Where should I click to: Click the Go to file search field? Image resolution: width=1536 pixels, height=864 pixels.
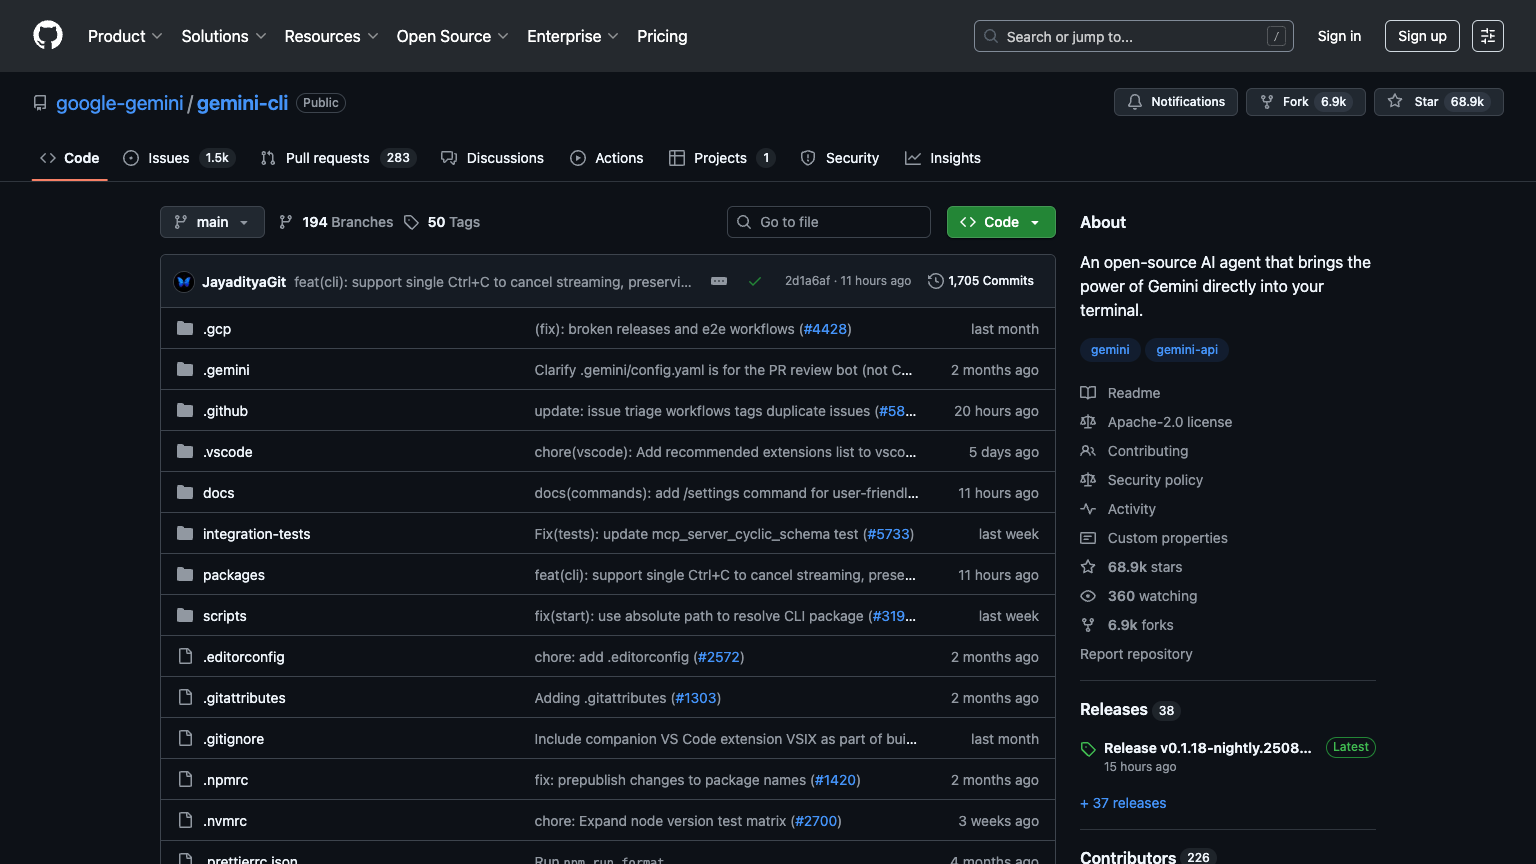(828, 221)
